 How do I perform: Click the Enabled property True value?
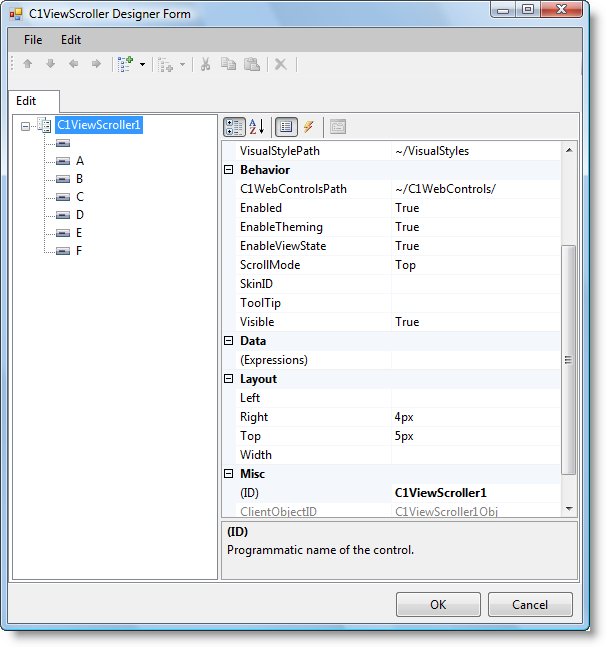476,208
